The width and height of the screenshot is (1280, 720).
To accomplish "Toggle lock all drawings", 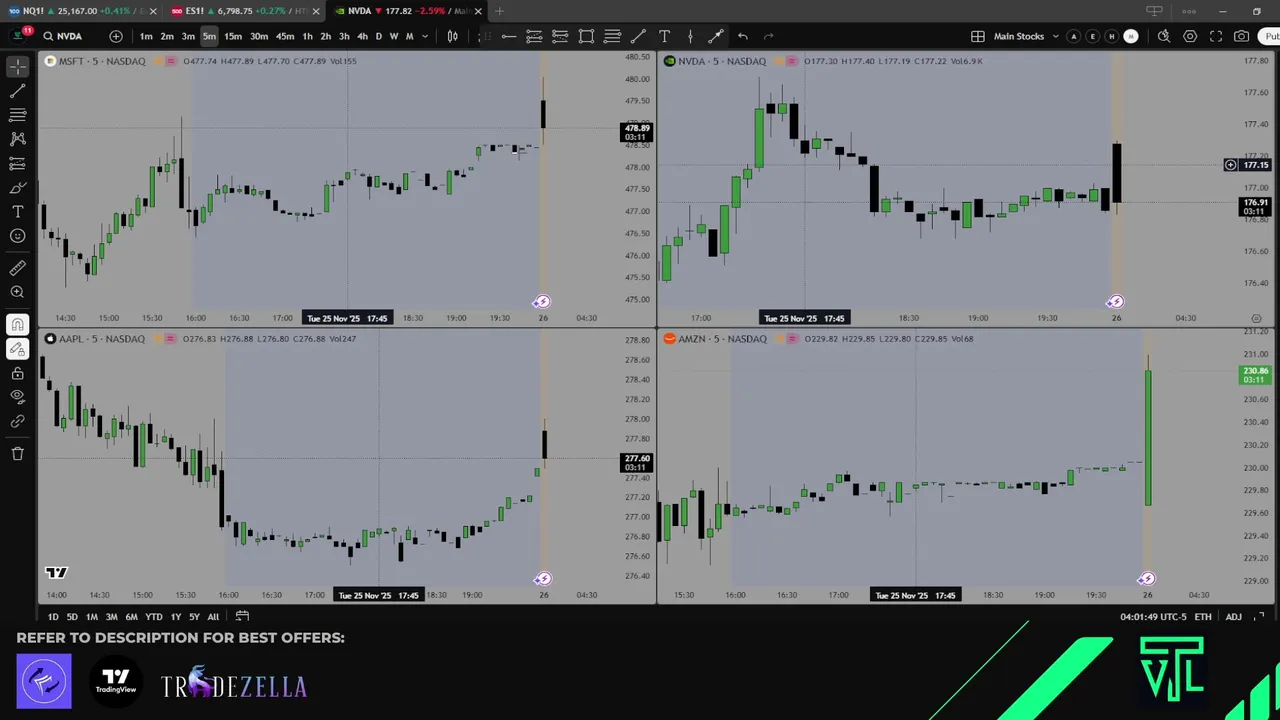I will point(18,373).
